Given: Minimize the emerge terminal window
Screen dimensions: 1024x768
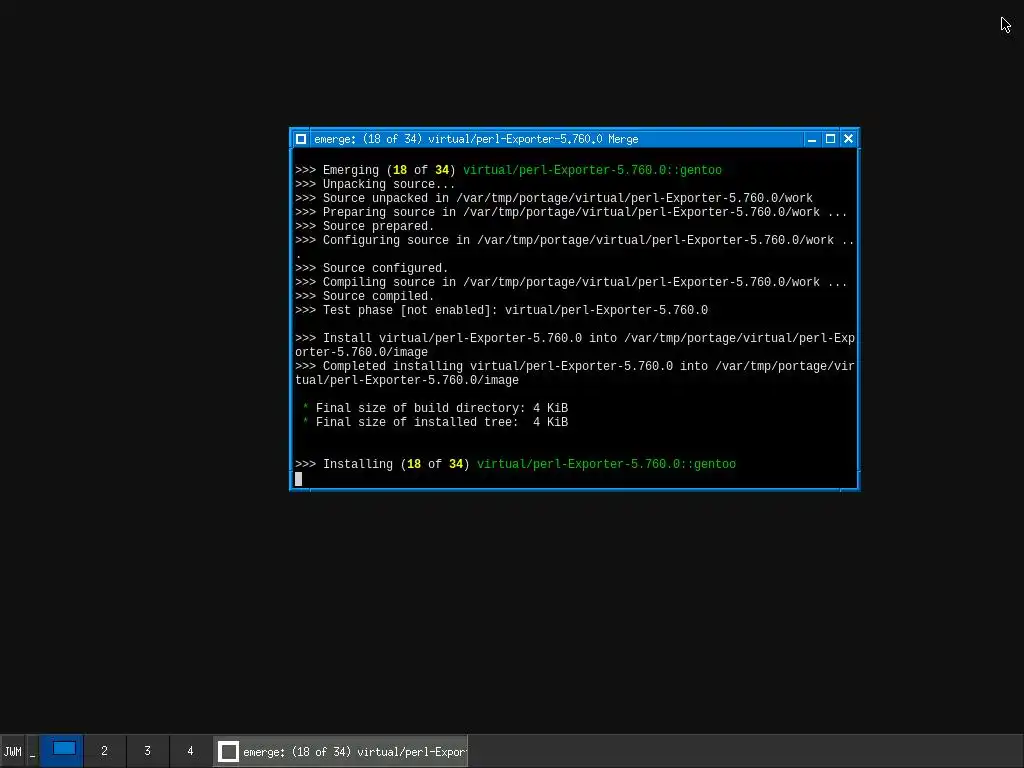Looking at the screenshot, I should click(x=812, y=139).
